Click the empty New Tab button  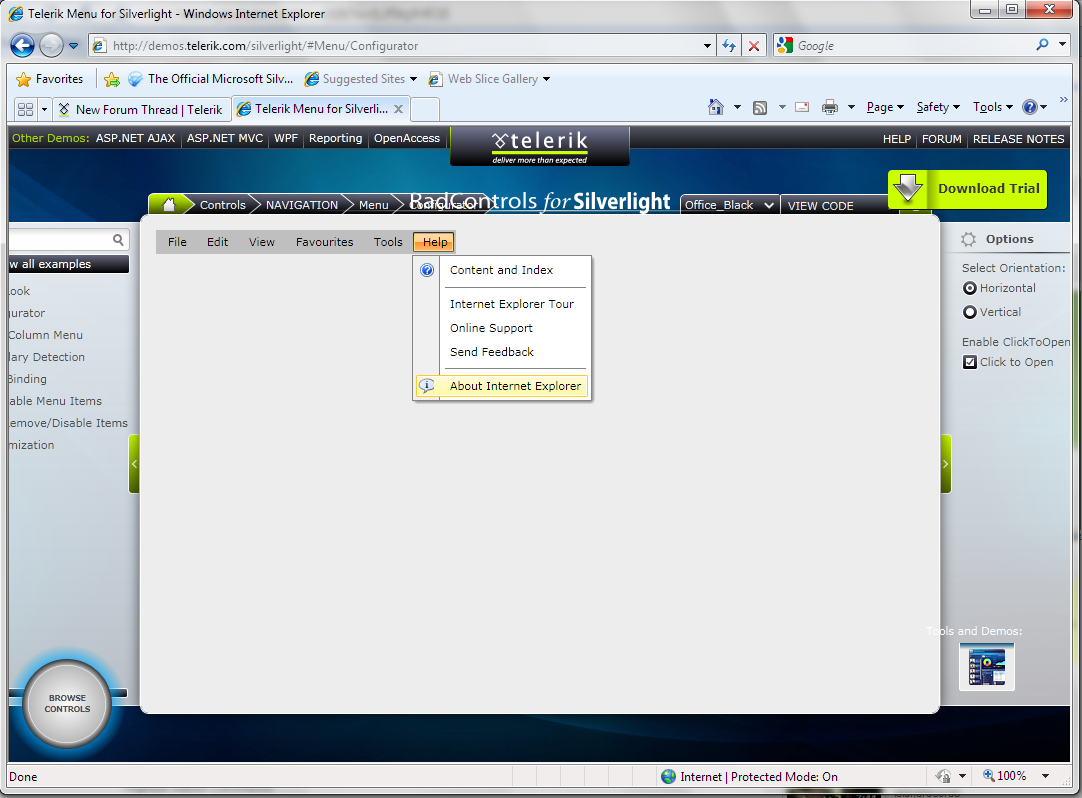[x=425, y=110]
